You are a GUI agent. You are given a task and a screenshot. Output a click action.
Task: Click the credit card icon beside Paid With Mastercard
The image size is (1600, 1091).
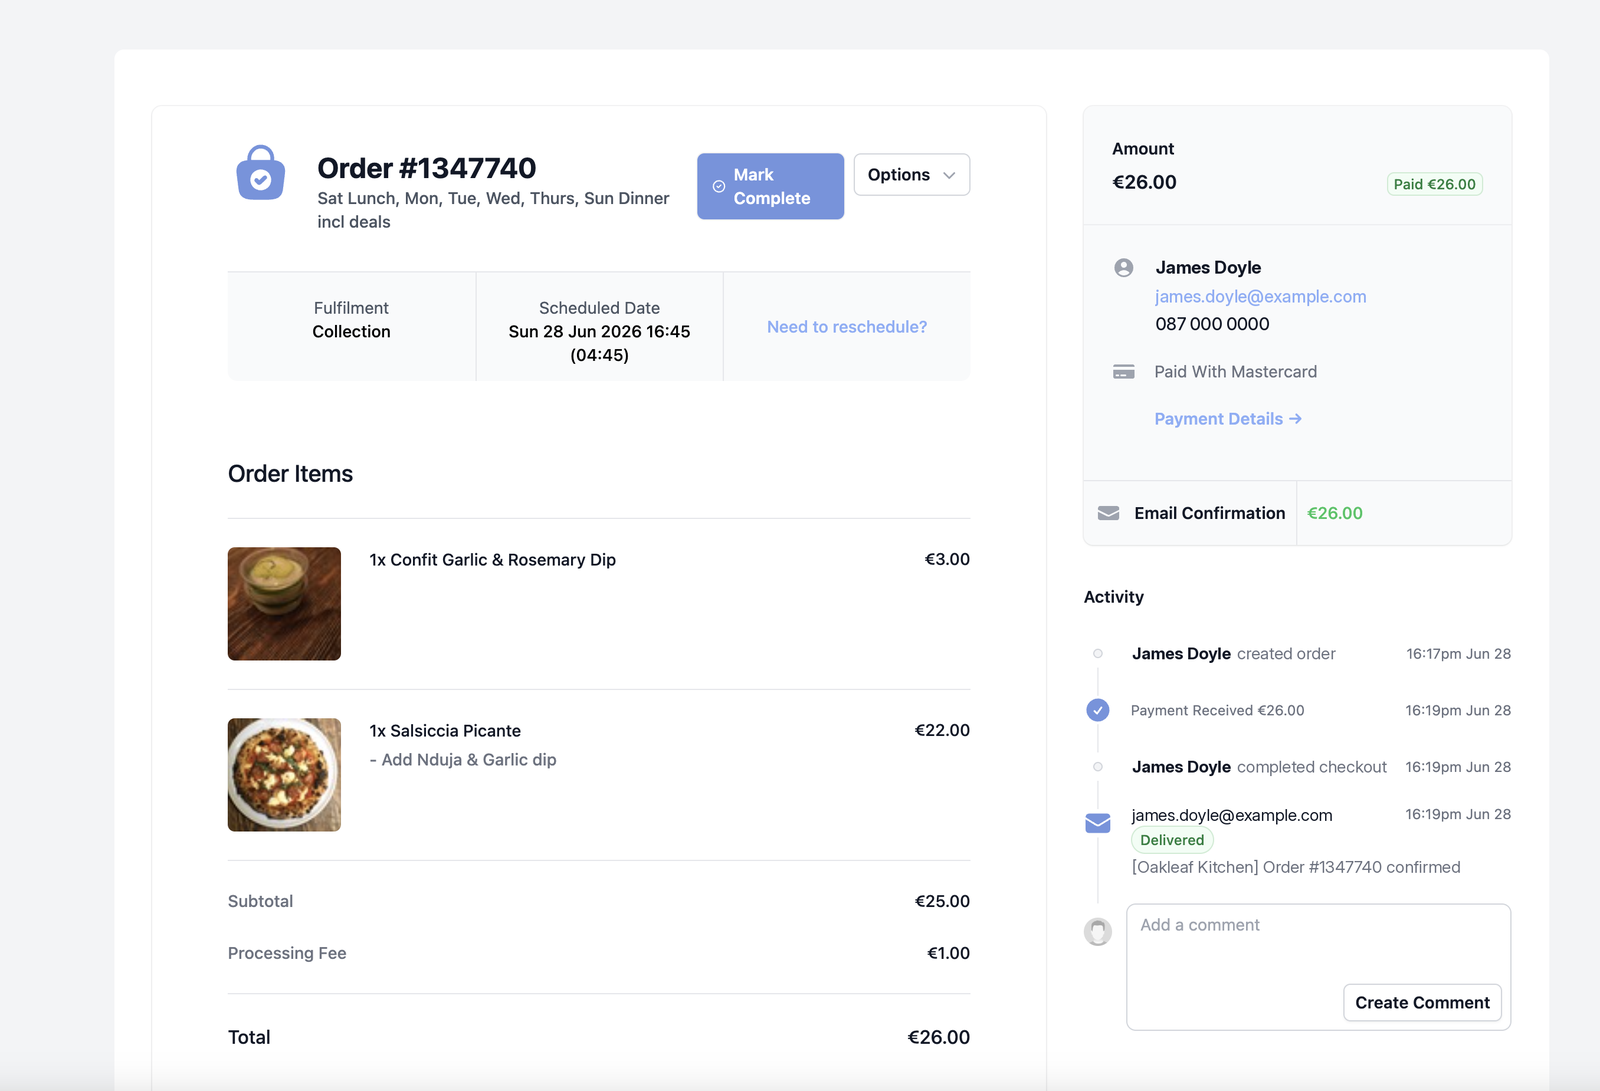1124,372
